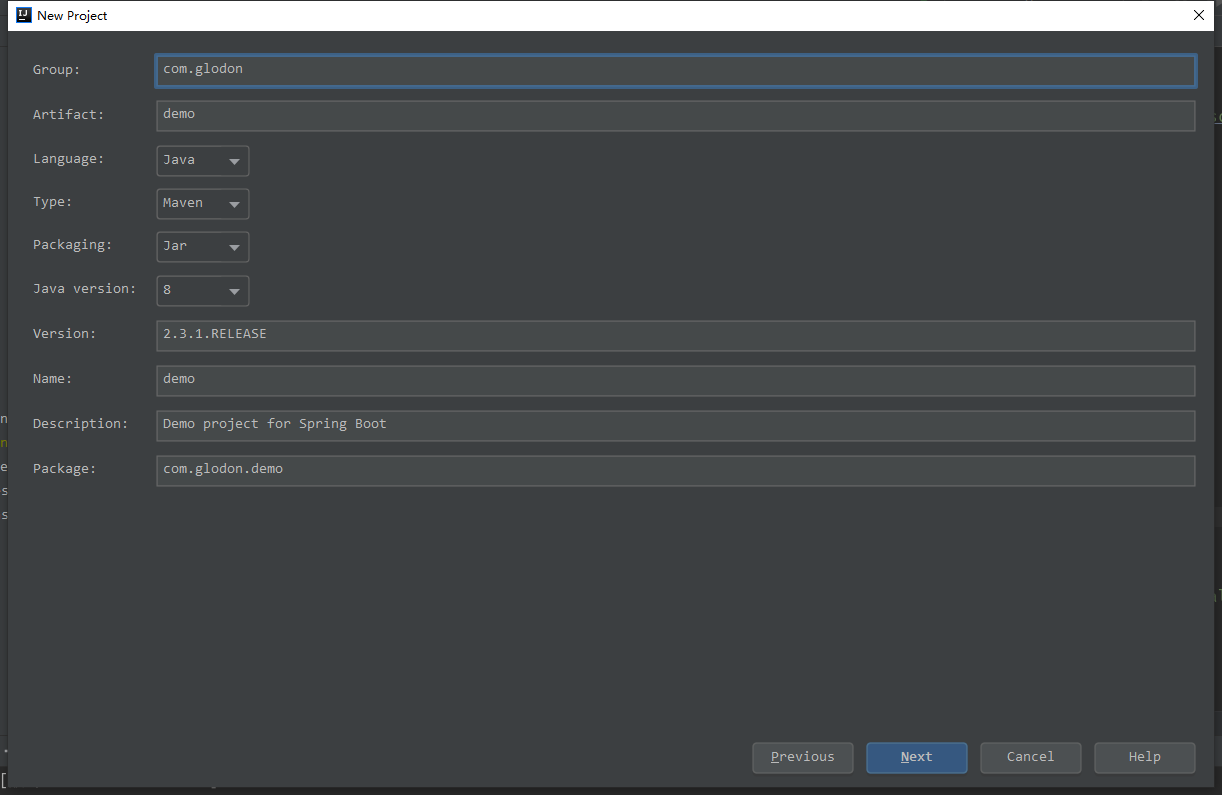Click into the Description text field
The image size is (1222, 795).
tap(675, 425)
